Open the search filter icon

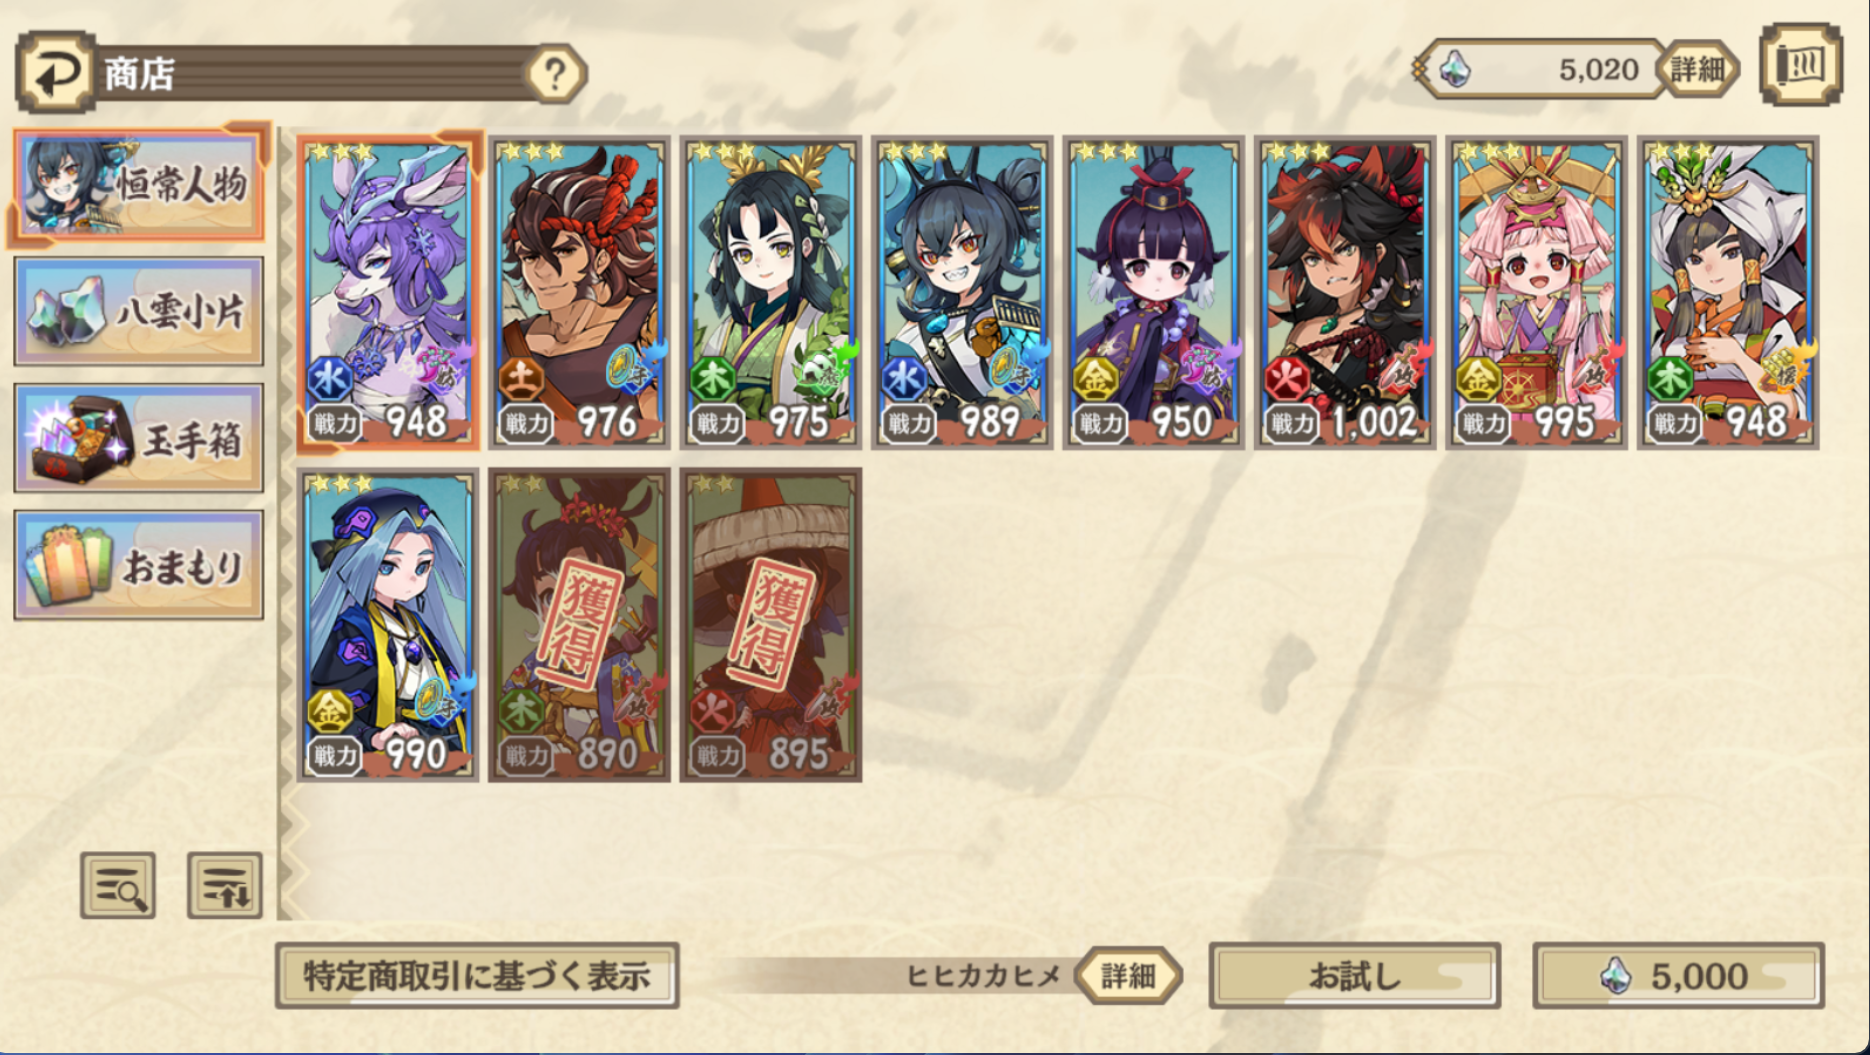(x=118, y=885)
